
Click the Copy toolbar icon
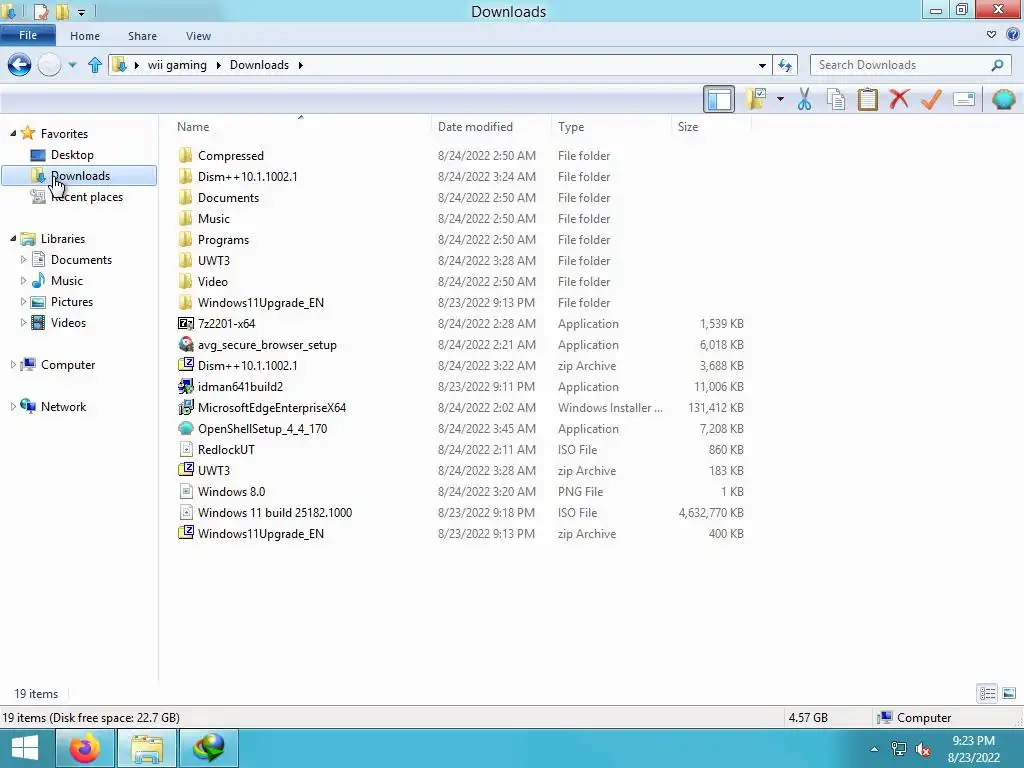(x=836, y=100)
